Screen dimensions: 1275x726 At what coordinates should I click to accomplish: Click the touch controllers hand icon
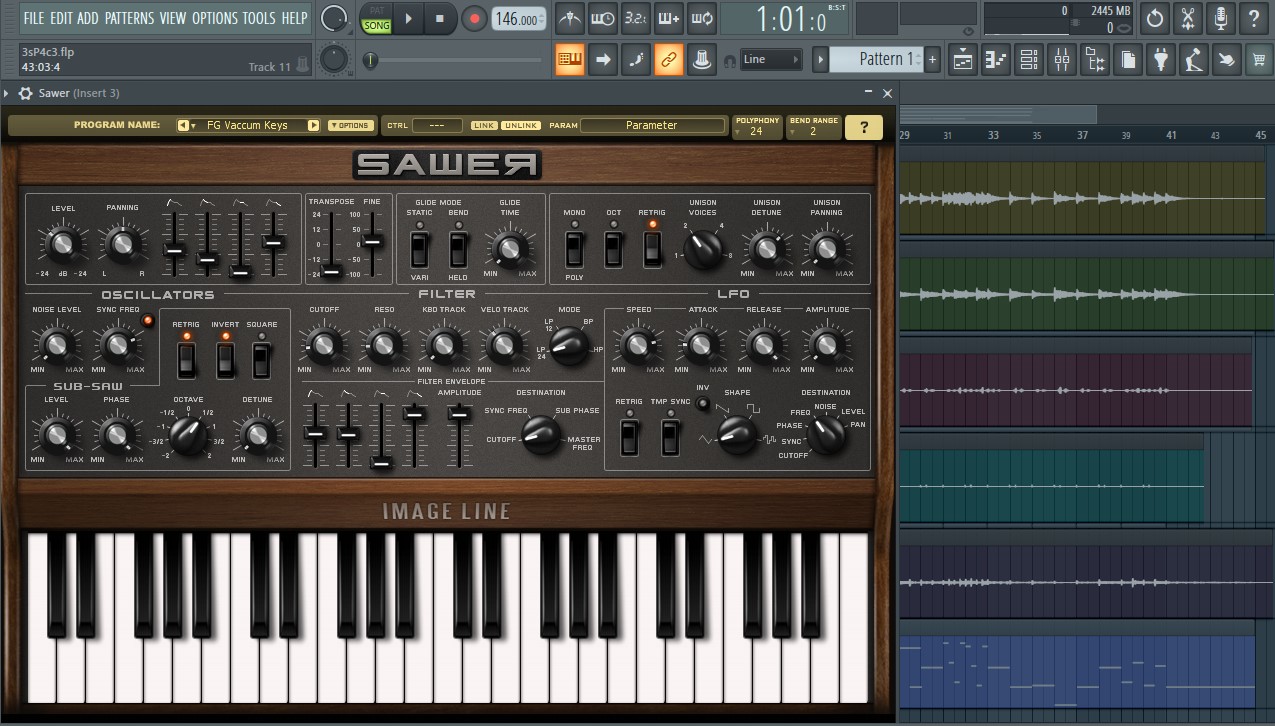1226,60
